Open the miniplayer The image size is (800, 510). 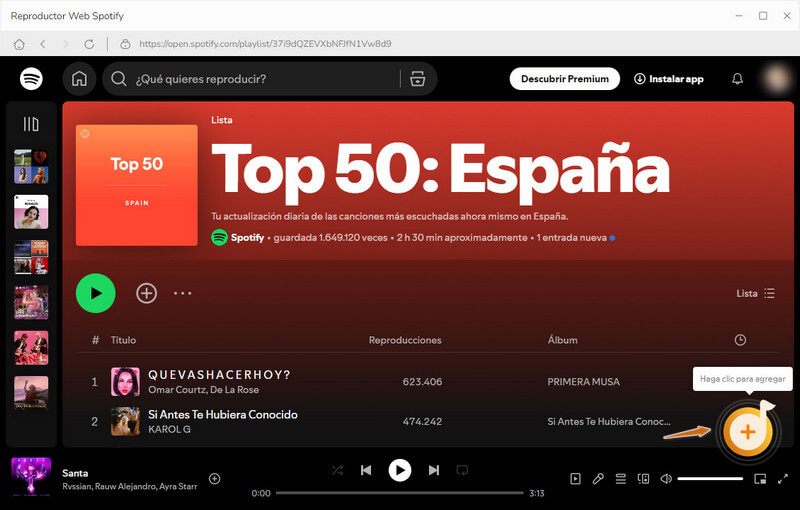point(760,478)
